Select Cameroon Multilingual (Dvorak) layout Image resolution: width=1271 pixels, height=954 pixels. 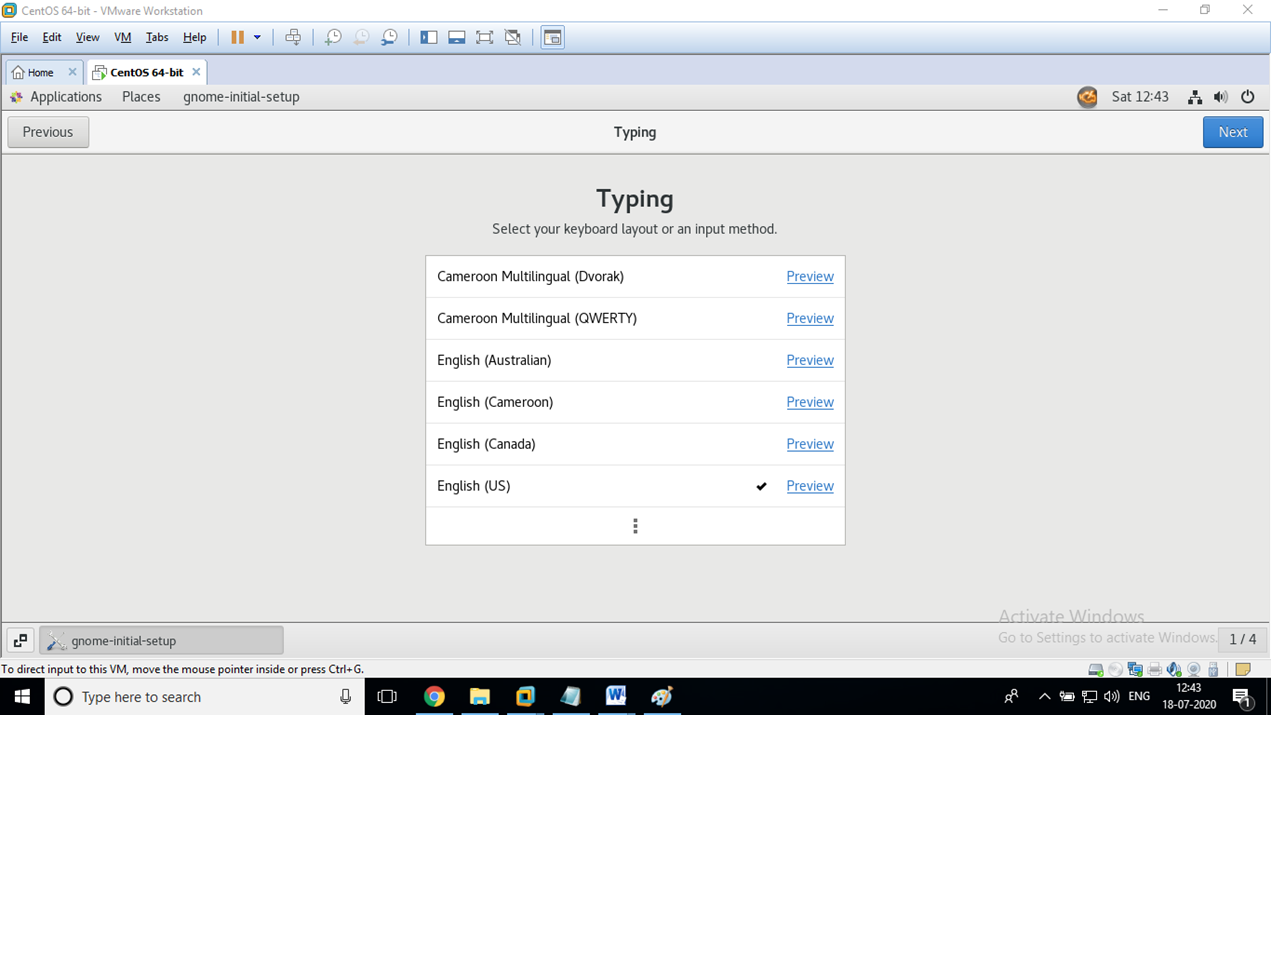point(635,277)
